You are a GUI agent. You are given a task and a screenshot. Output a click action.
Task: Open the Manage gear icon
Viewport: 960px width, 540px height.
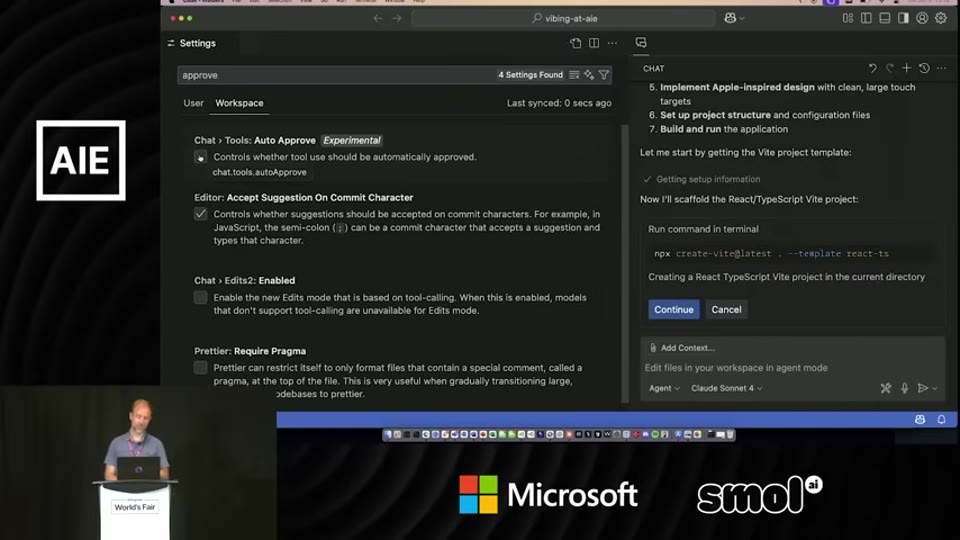tap(941, 18)
